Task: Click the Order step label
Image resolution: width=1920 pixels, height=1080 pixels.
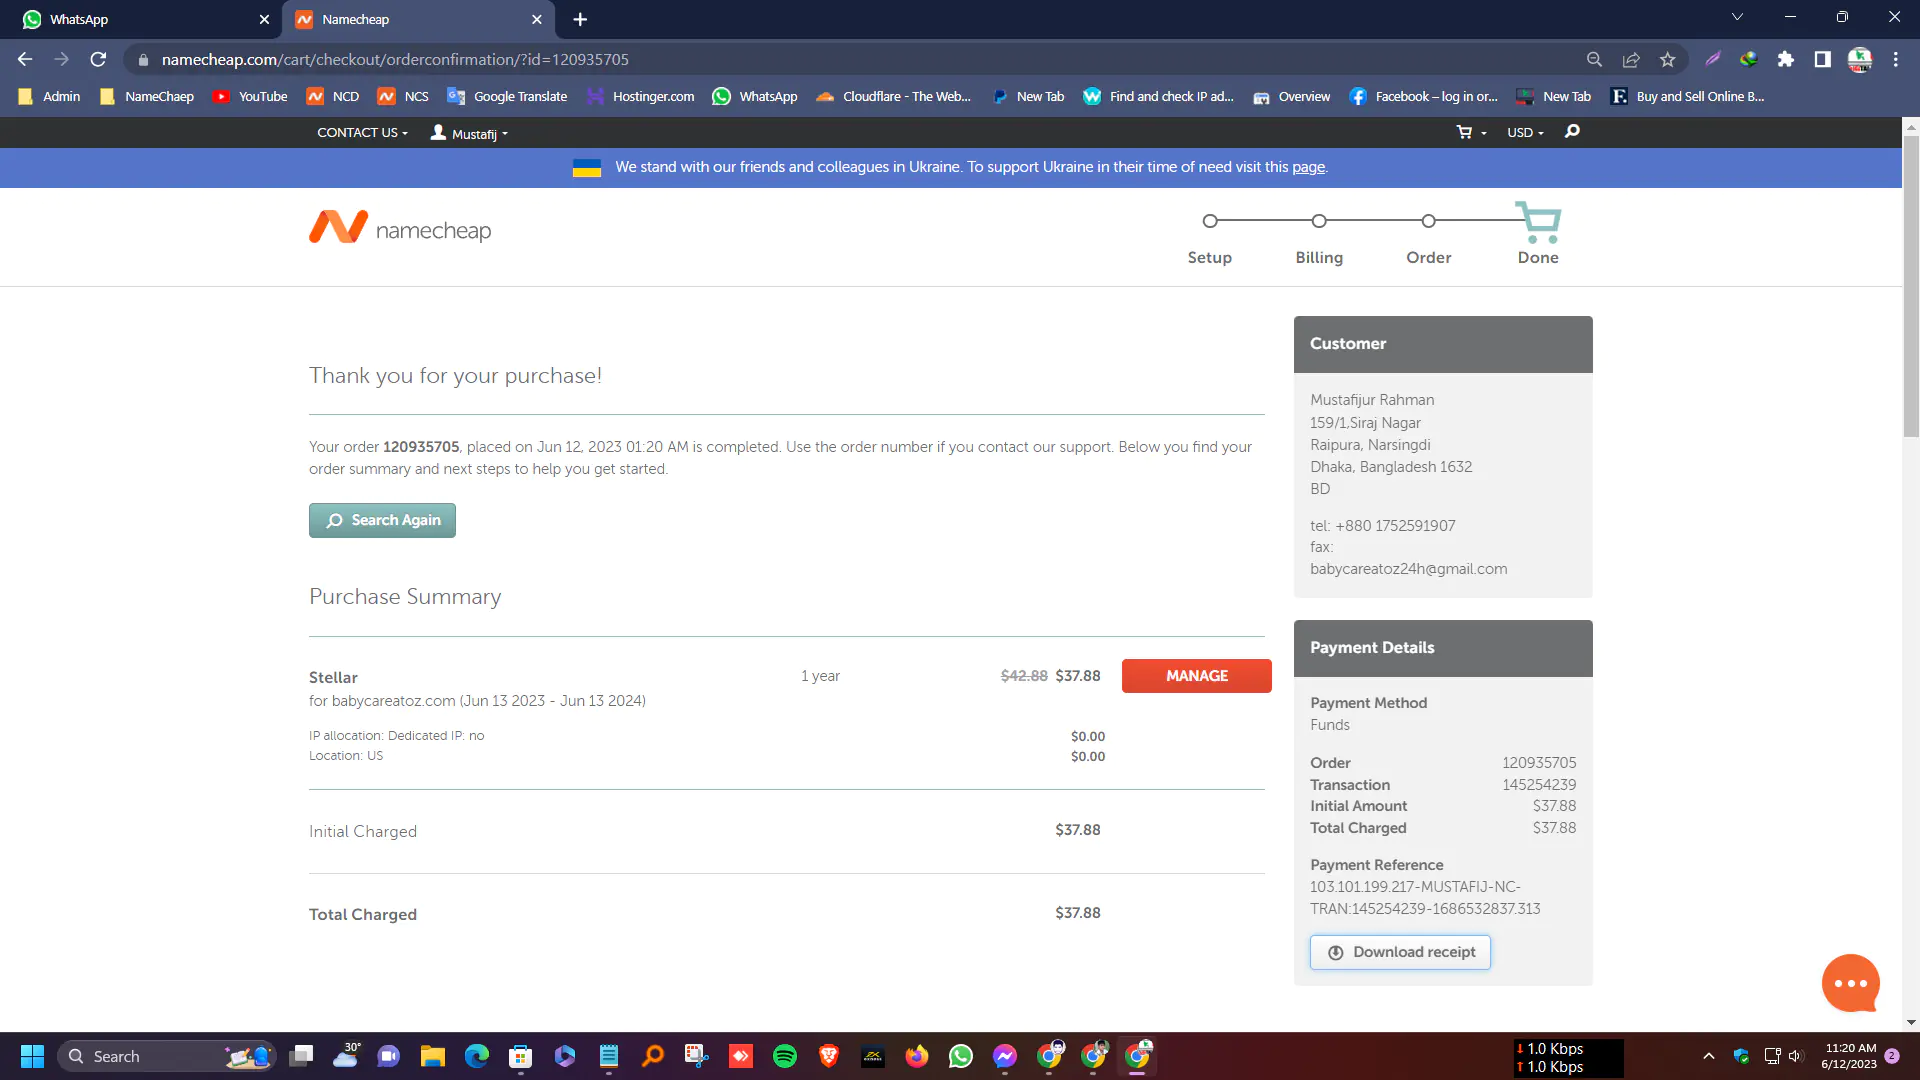Action: tap(1428, 257)
